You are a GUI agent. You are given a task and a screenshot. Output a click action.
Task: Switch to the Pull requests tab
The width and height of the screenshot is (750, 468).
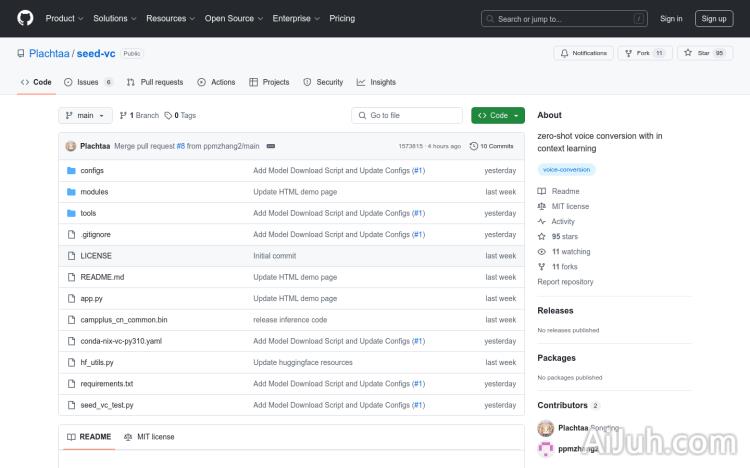click(155, 82)
